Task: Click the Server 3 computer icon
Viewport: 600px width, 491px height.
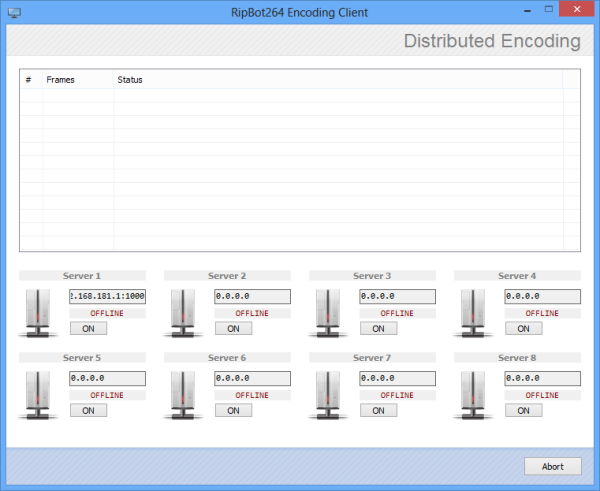Action: [x=328, y=313]
